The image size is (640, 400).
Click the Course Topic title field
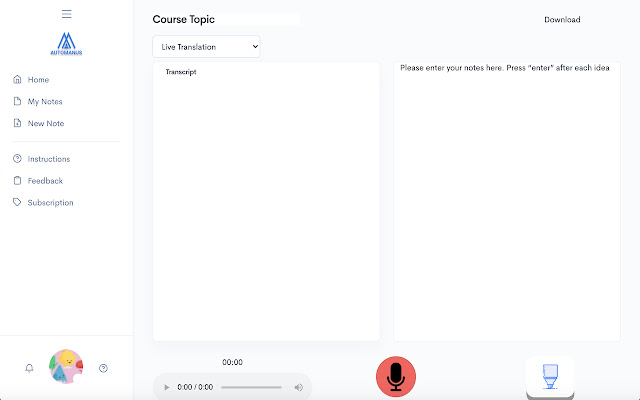coord(227,19)
